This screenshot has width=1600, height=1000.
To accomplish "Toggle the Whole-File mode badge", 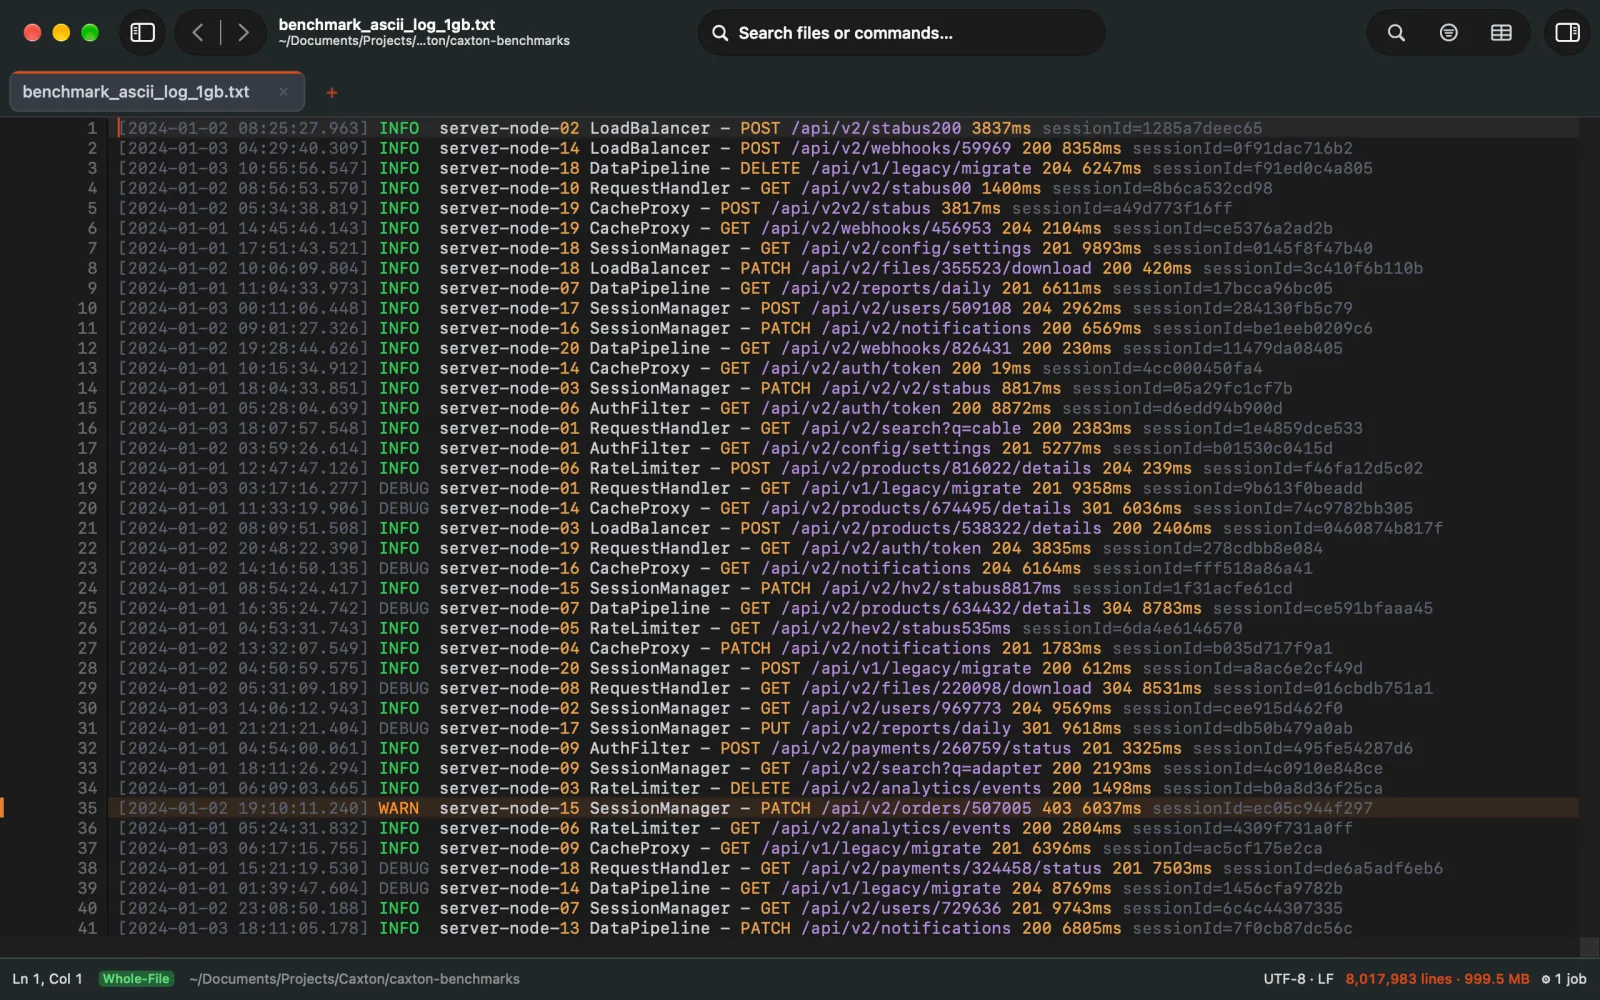I will 136,979.
